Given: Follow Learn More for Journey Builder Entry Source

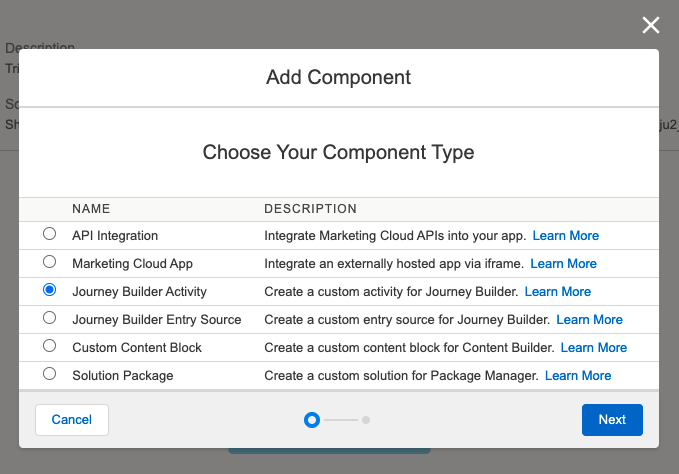Looking at the screenshot, I should pos(589,320).
